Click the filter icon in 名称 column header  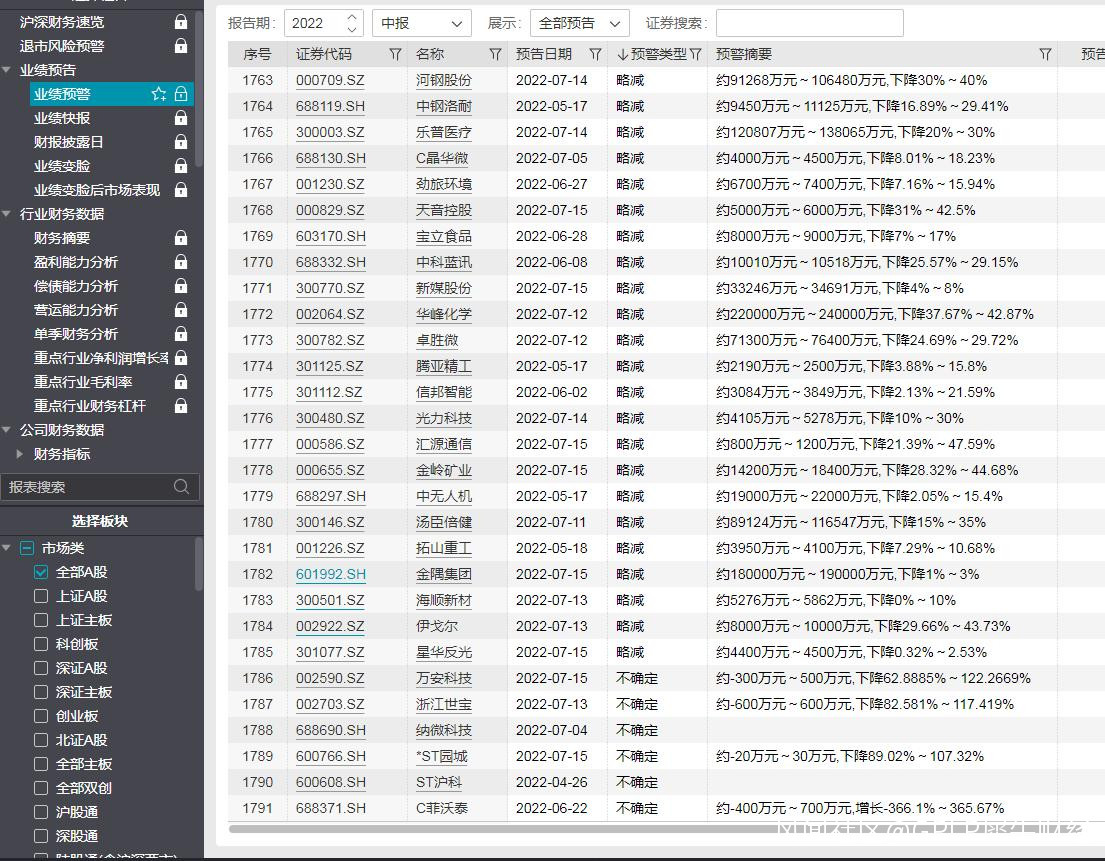point(495,54)
